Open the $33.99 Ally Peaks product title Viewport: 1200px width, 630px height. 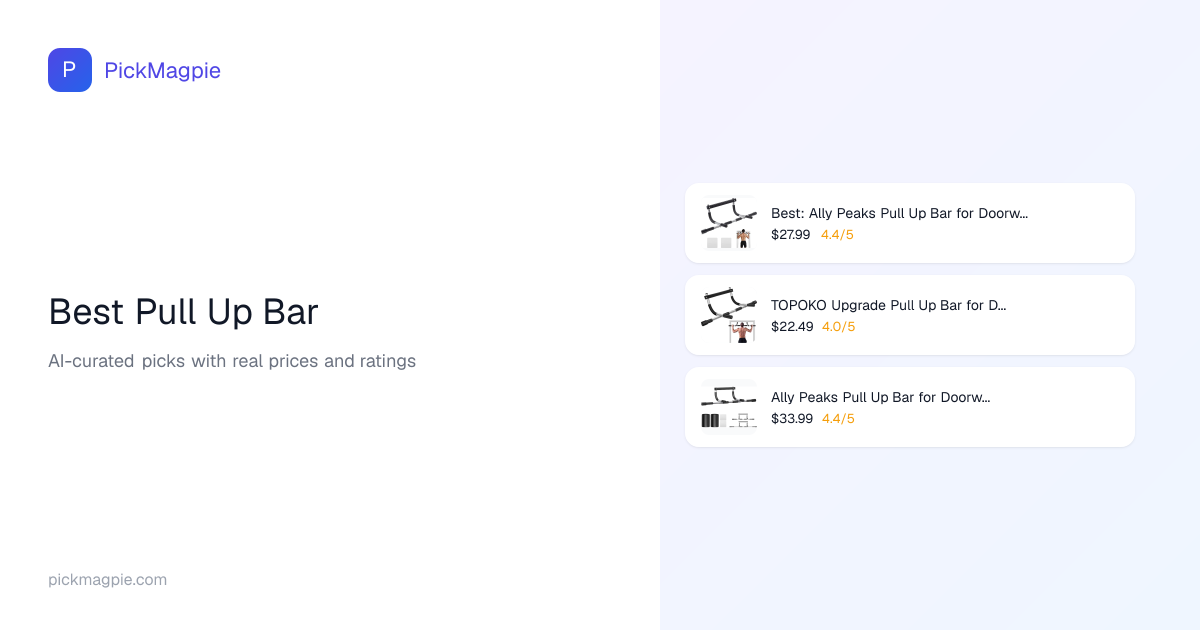tap(880, 397)
